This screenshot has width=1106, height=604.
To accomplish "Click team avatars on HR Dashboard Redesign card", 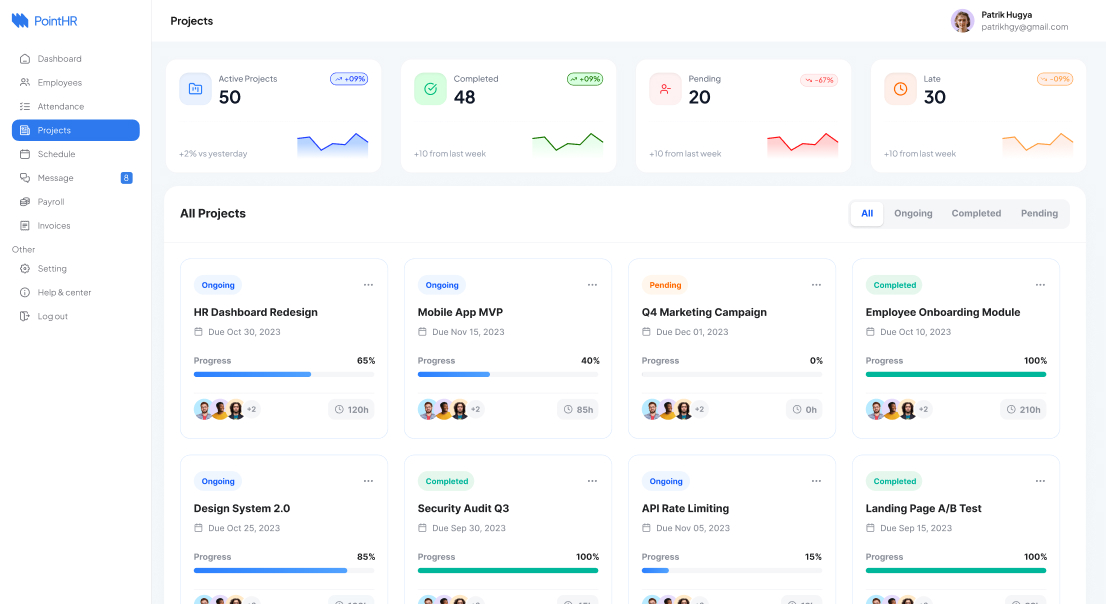I will (x=226, y=409).
